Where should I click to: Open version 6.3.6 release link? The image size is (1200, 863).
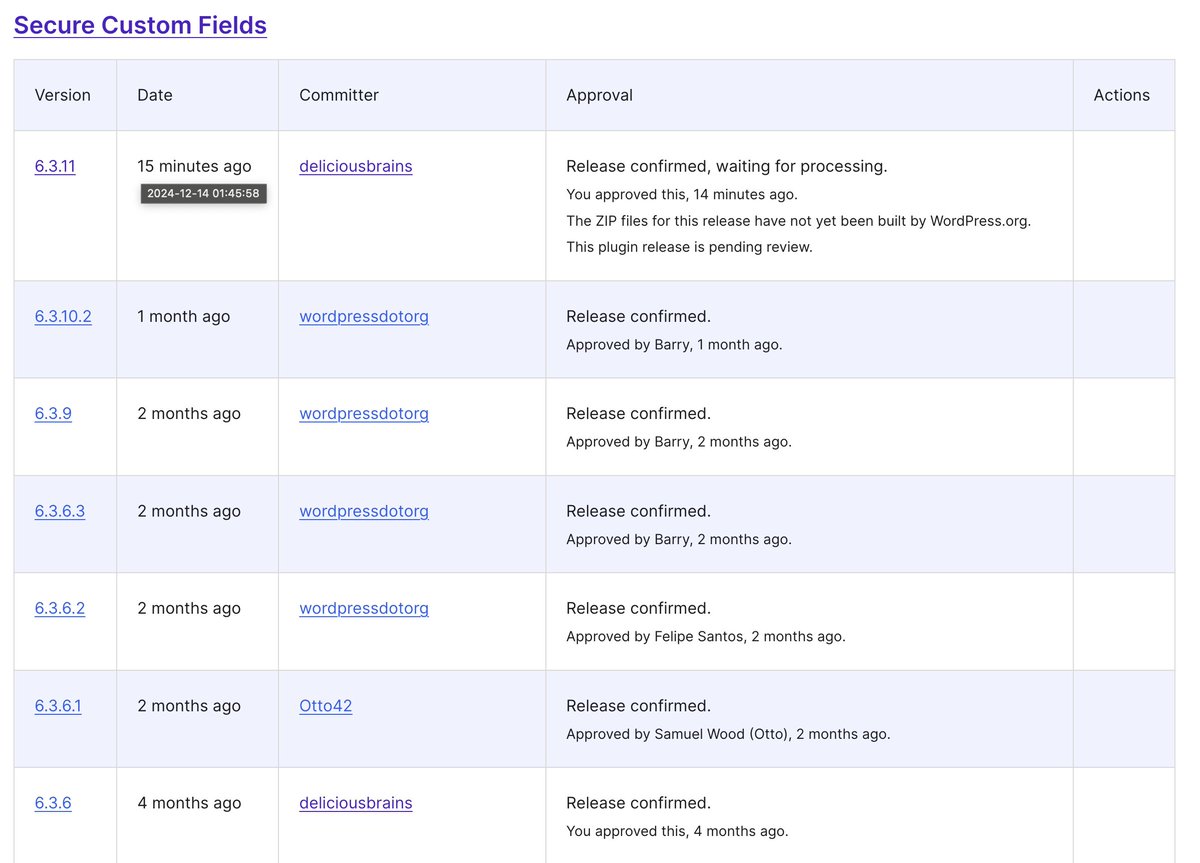[x=53, y=803]
